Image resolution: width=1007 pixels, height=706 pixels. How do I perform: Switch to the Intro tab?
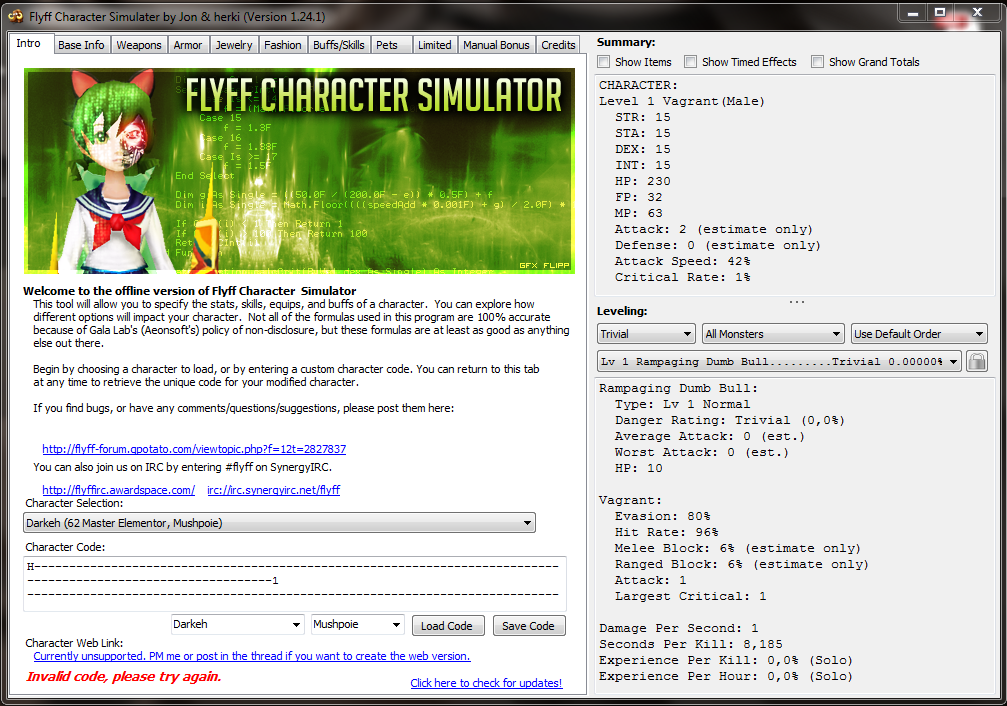click(x=28, y=43)
